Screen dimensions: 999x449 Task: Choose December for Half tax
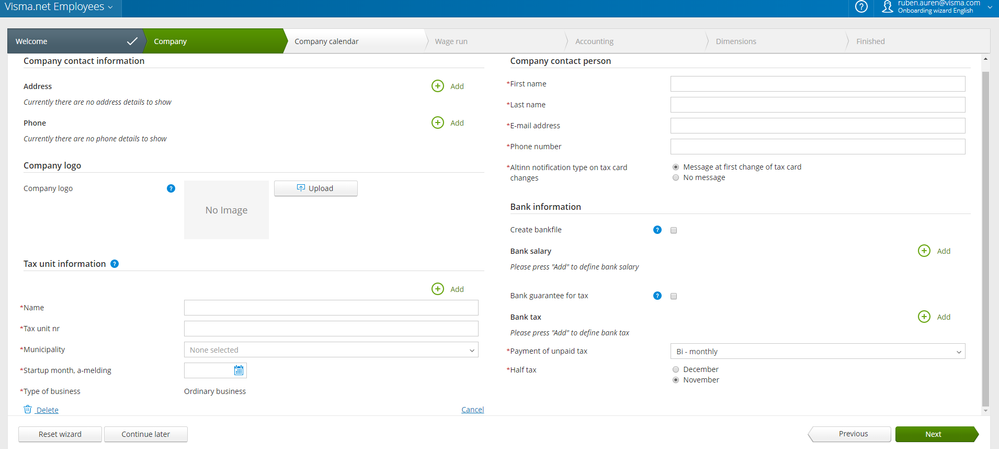[x=676, y=369]
